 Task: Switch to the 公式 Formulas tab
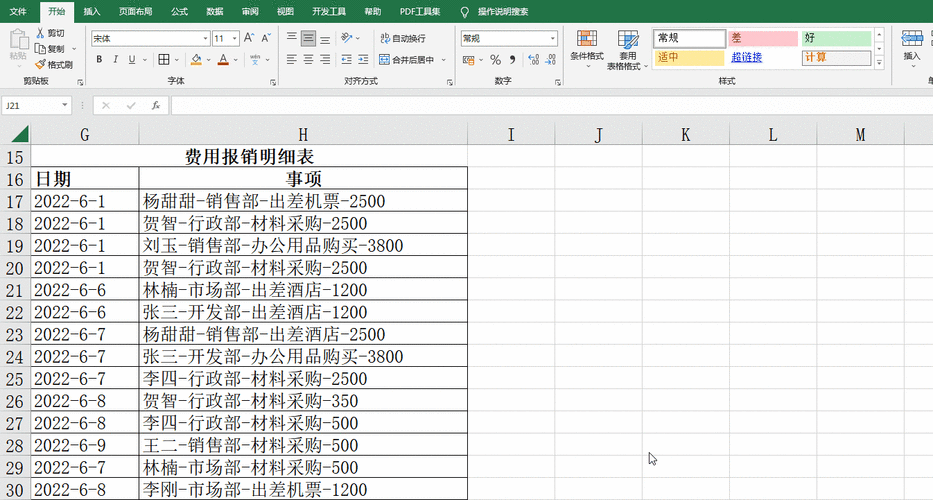click(179, 11)
